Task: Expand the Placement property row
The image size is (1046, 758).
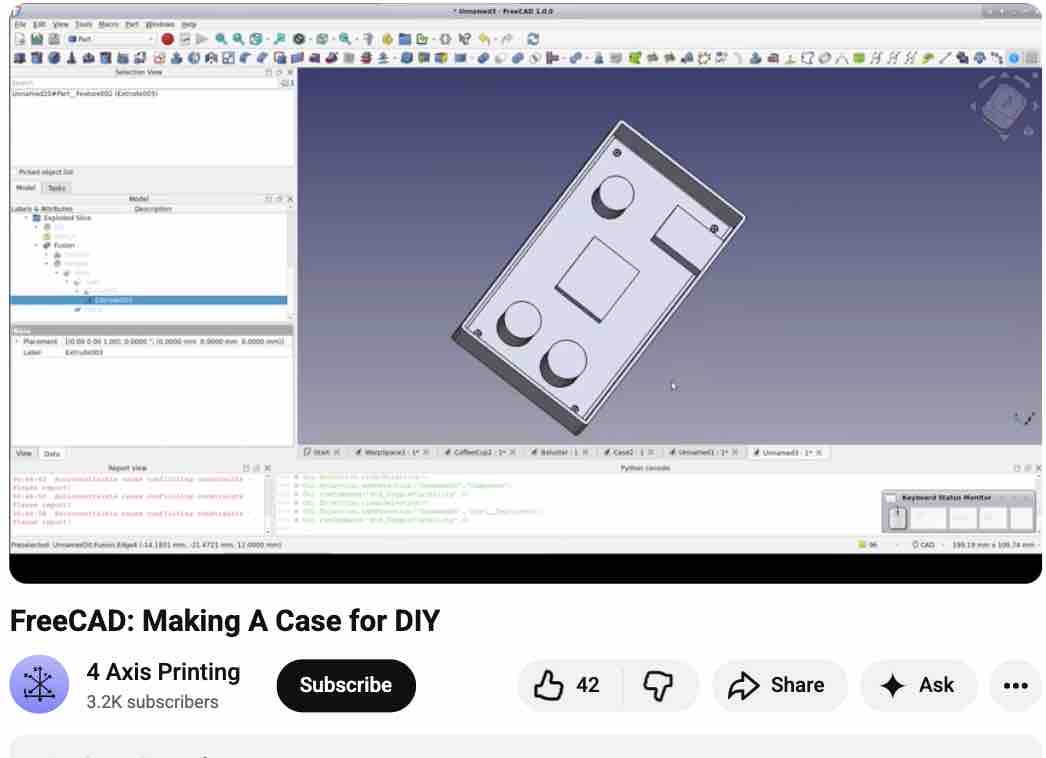Action: [x=17, y=341]
